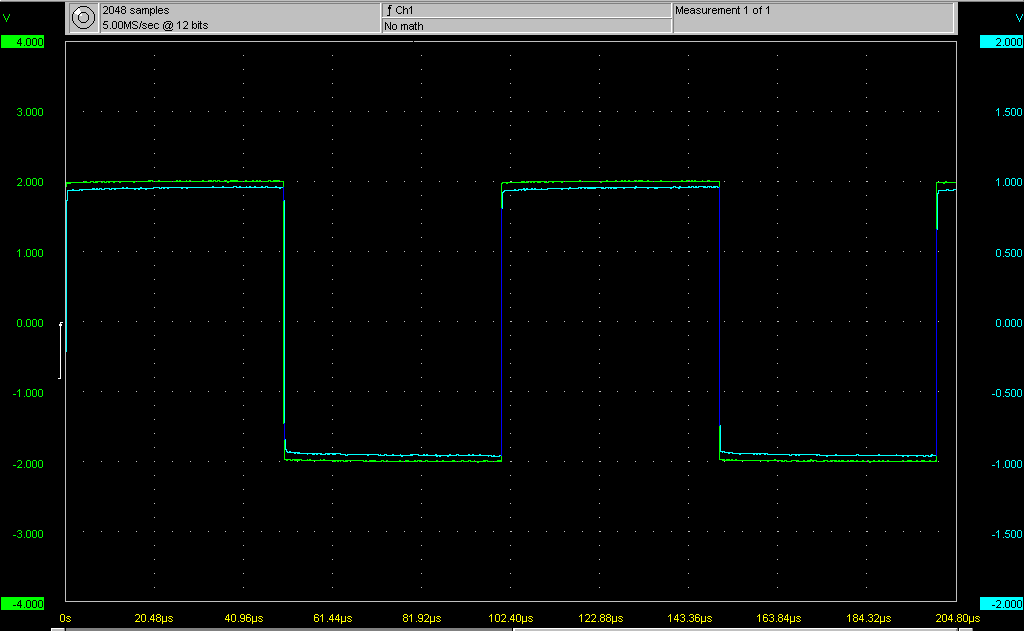The width and height of the screenshot is (1024, 631).
Task: Click the '204.80µs' time label
Action: tap(957, 618)
